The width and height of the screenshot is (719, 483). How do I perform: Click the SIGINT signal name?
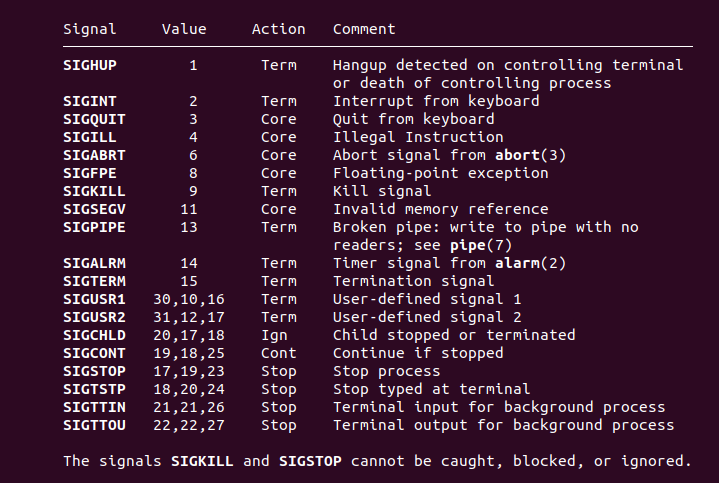pyautogui.click(x=89, y=101)
